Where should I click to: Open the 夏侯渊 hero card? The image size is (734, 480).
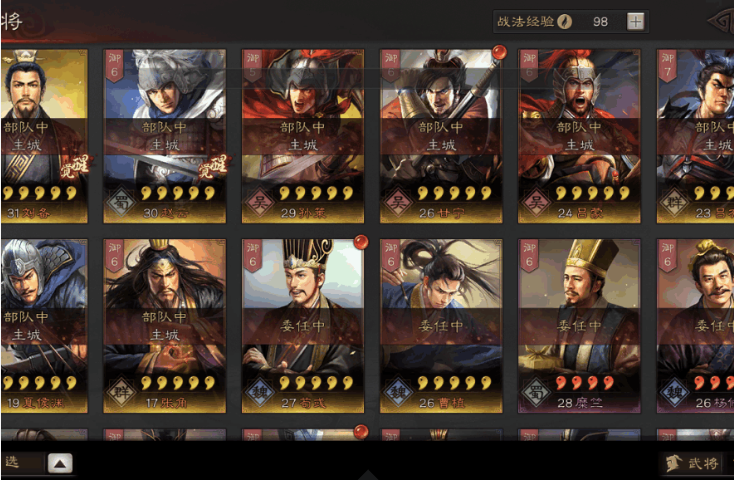(x=44, y=326)
